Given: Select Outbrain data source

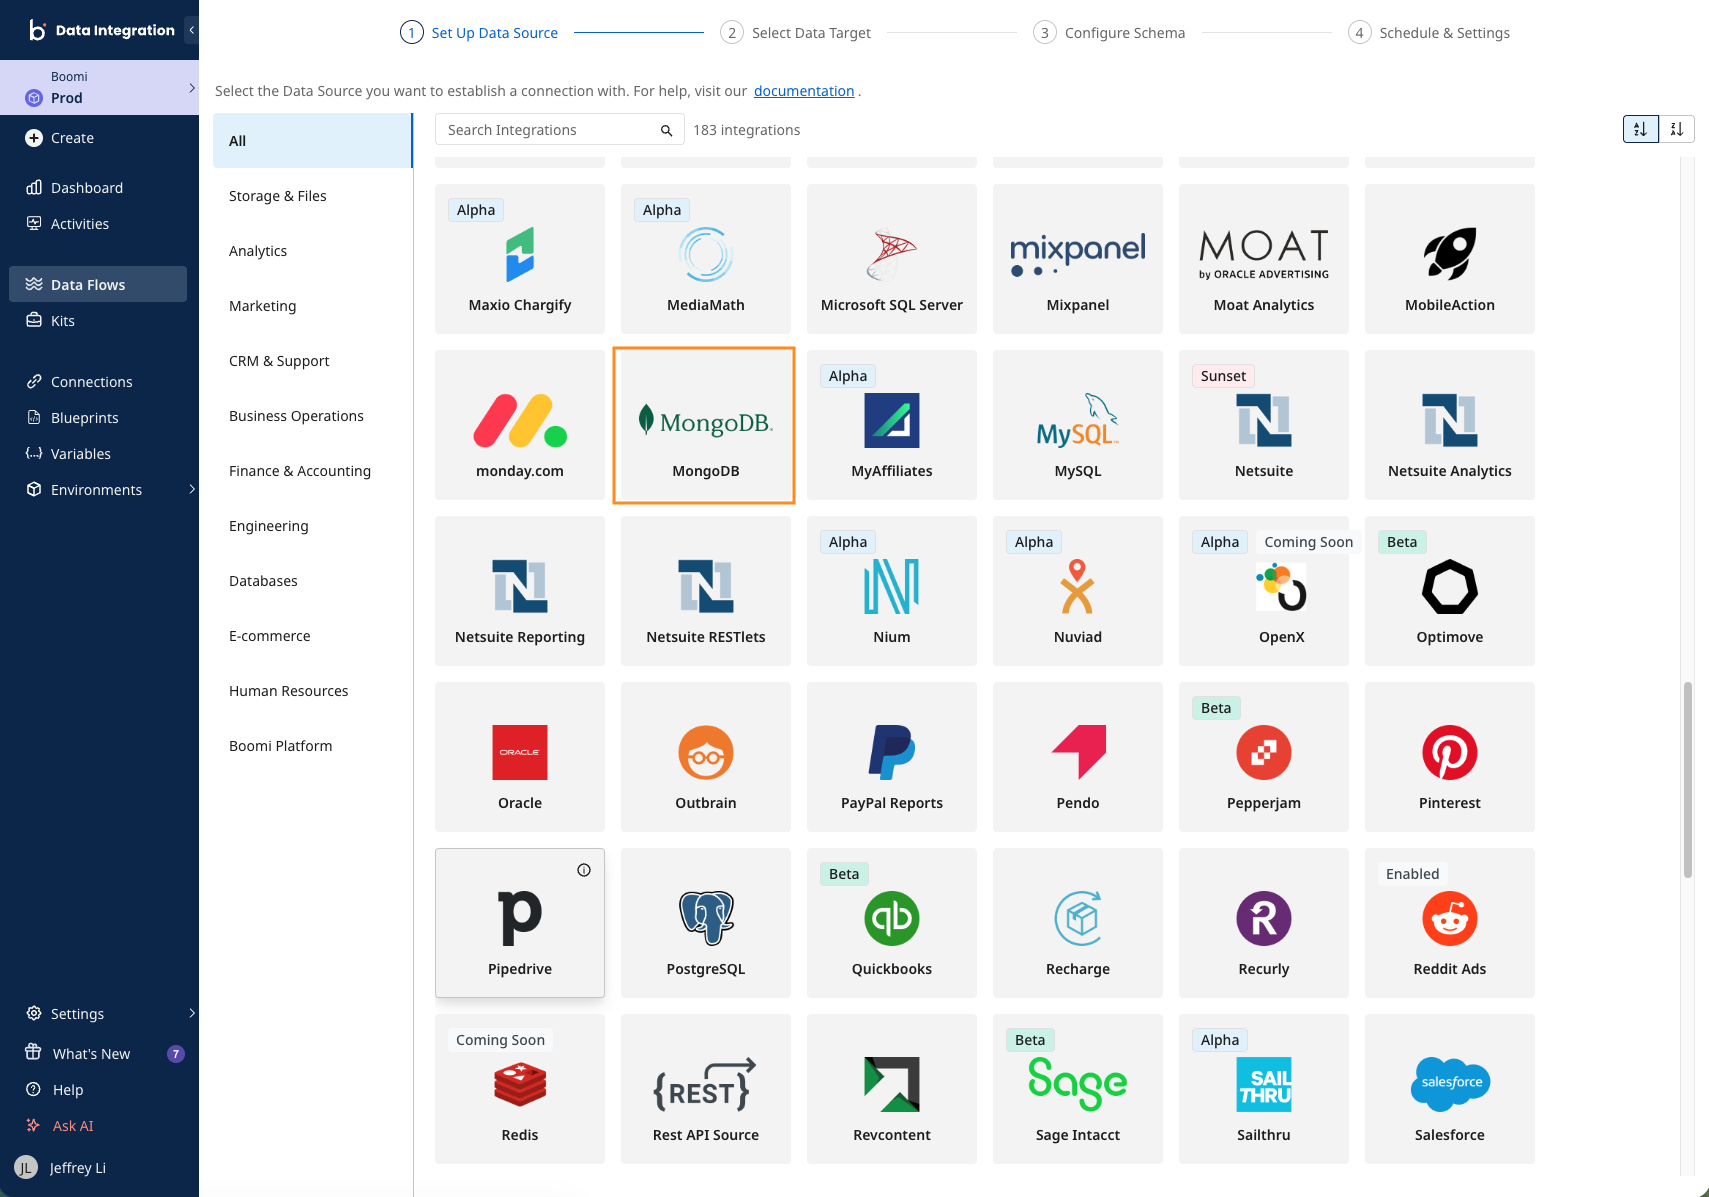Looking at the screenshot, I should click(706, 757).
